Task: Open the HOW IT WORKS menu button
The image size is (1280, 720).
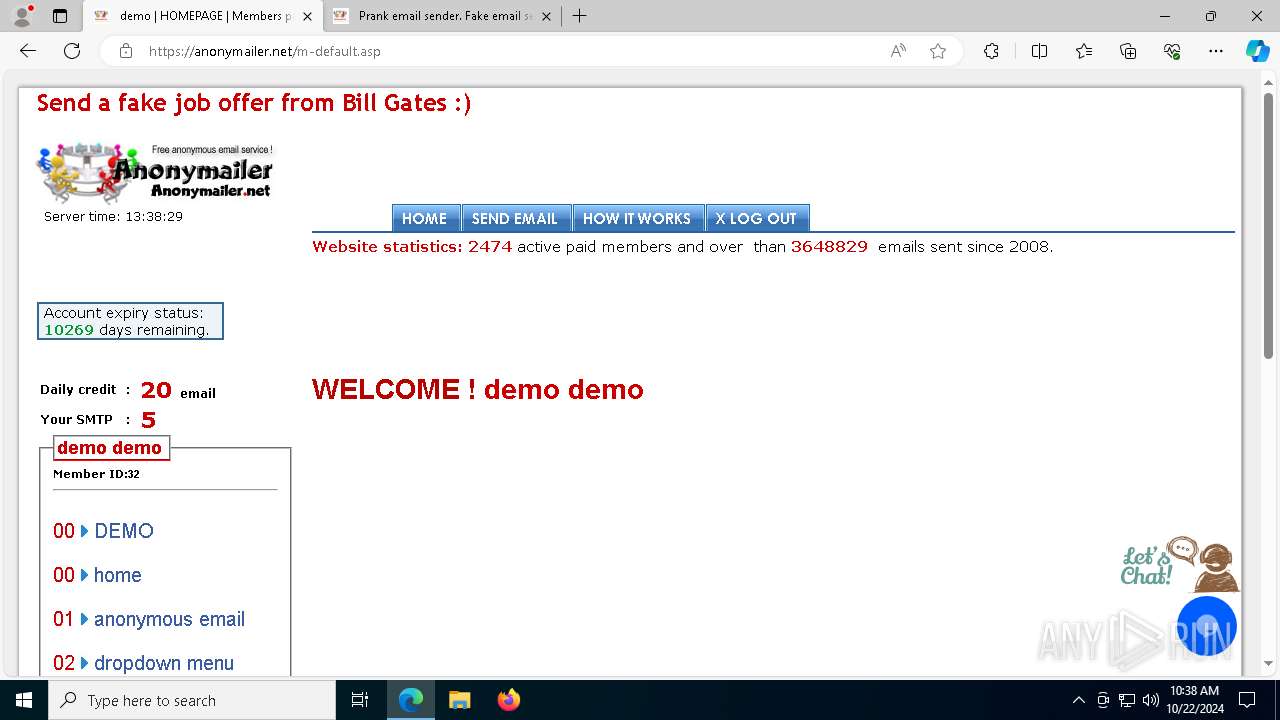Action: coord(637,218)
